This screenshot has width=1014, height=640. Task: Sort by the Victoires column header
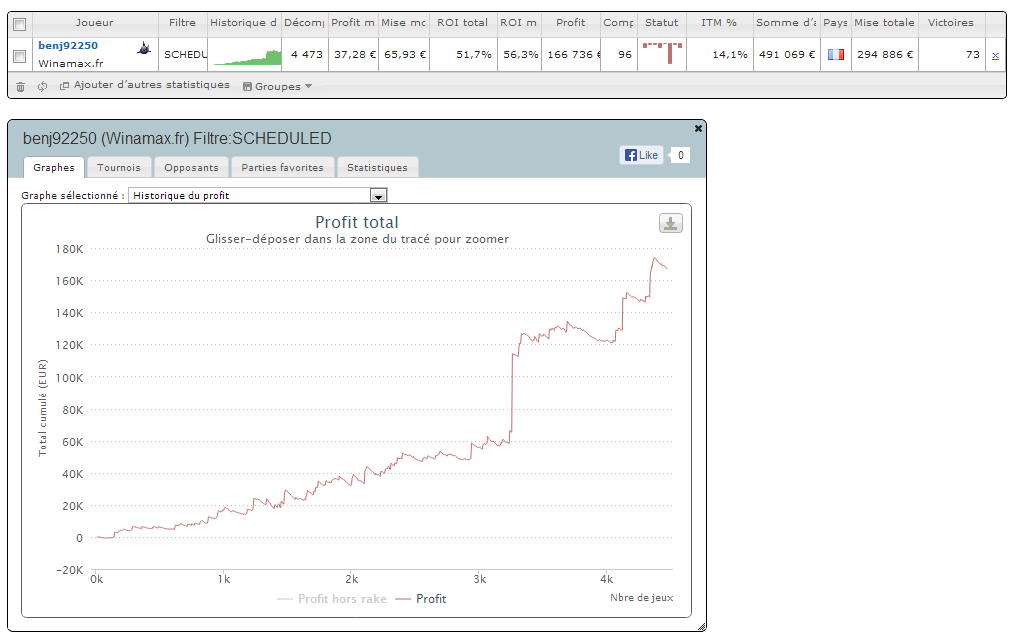(951, 23)
